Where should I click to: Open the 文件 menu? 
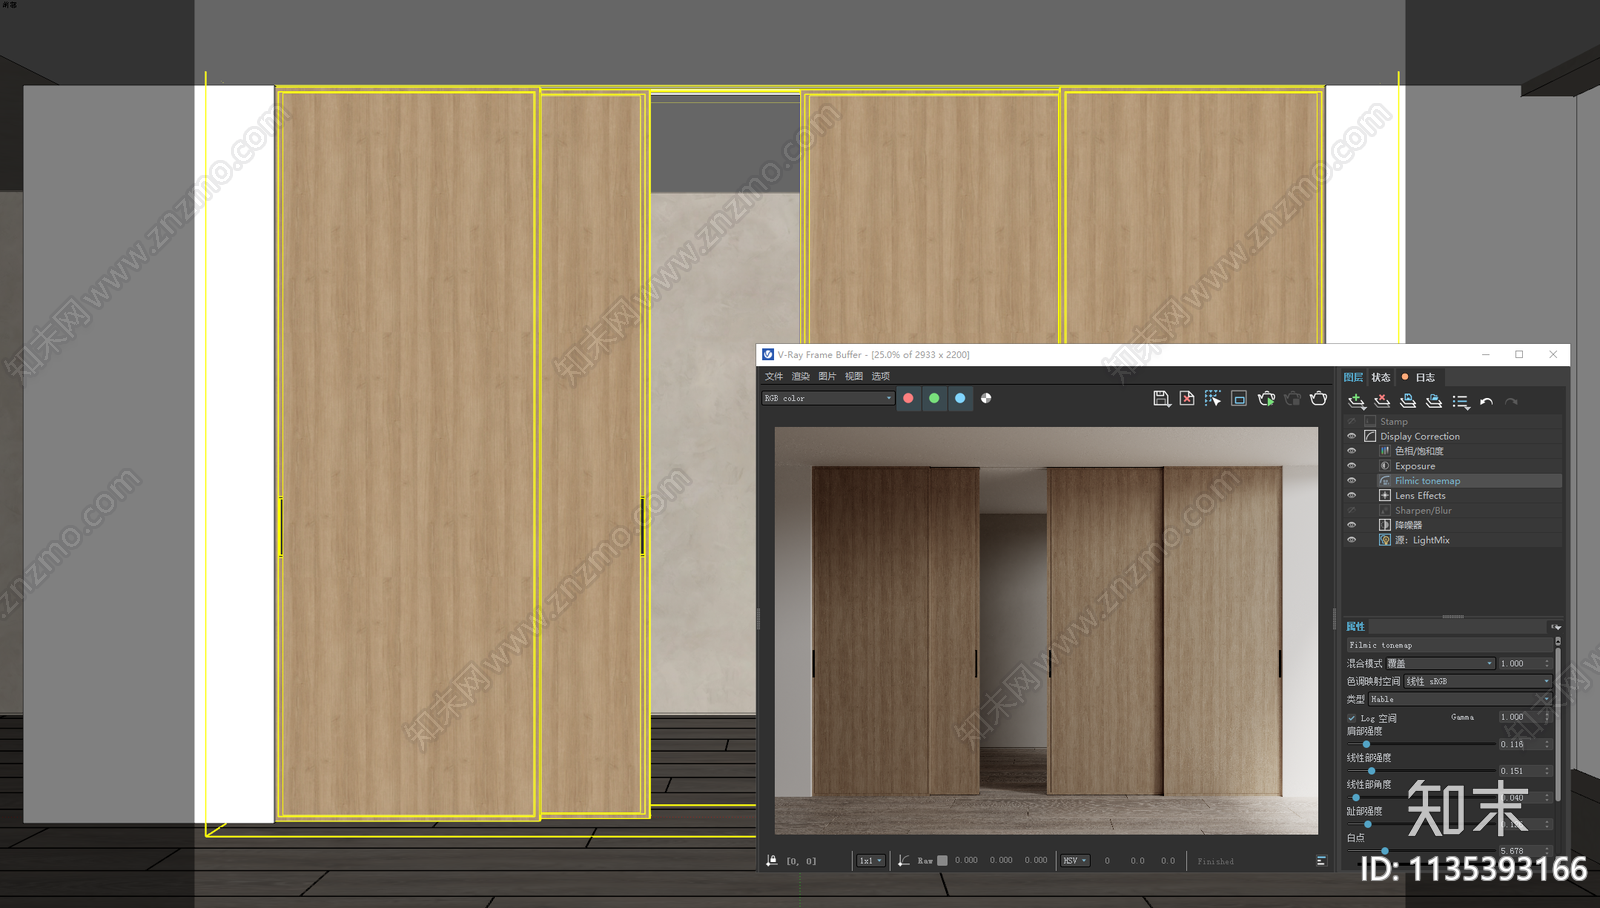coord(774,377)
